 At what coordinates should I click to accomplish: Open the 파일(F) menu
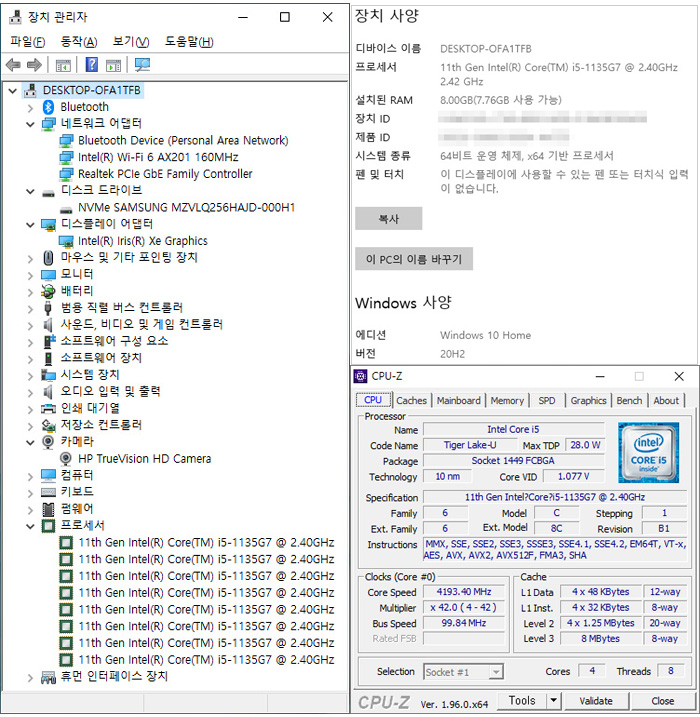[27, 42]
